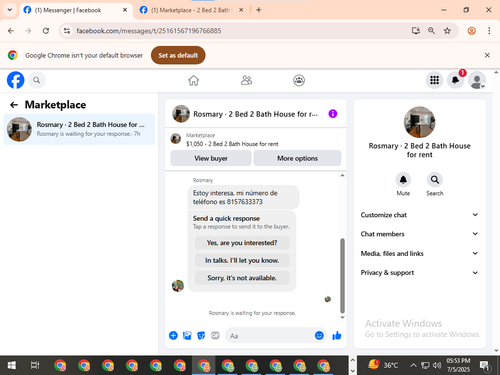Viewport: 500px width, 375px height.
Task: Click the install app icon in the address bar
Action: click(415, 31)
